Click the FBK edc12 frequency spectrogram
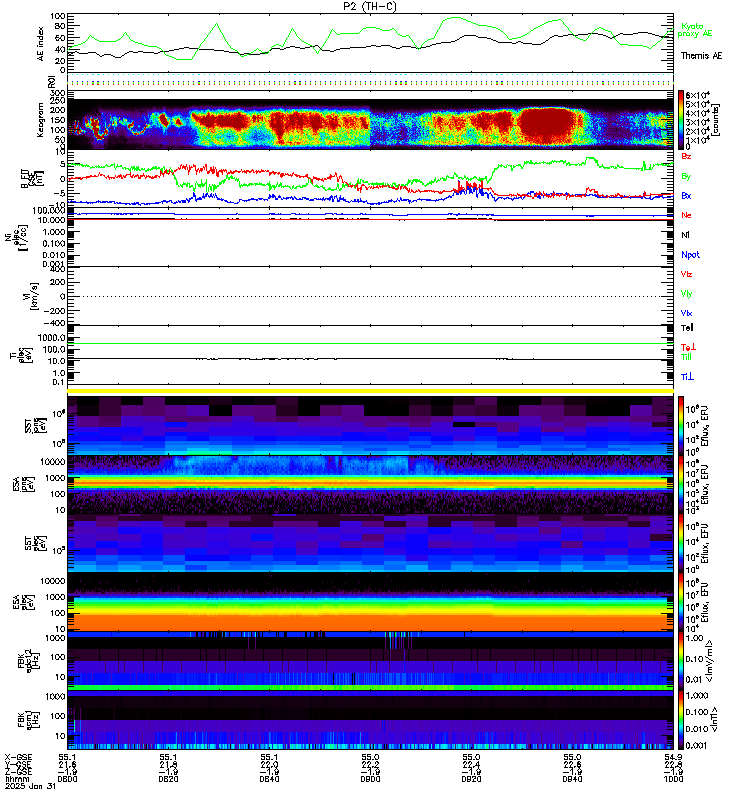The height and width of the screenshot is (800, 750). click(x=370, y=661)
